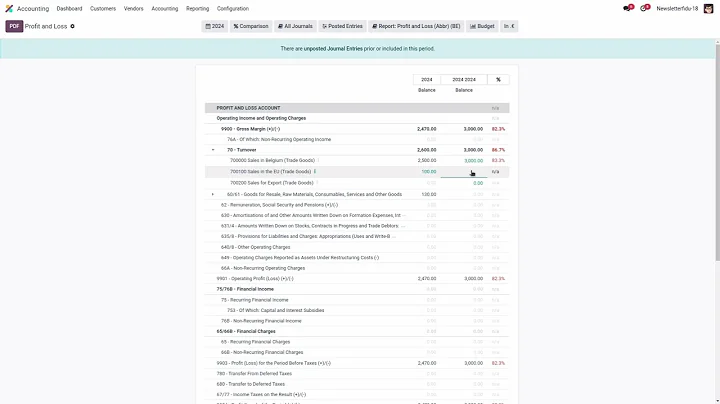Open the Budget filter dropdown
Image resolution: width=720 pixels, height=404 pixels.
482,26
